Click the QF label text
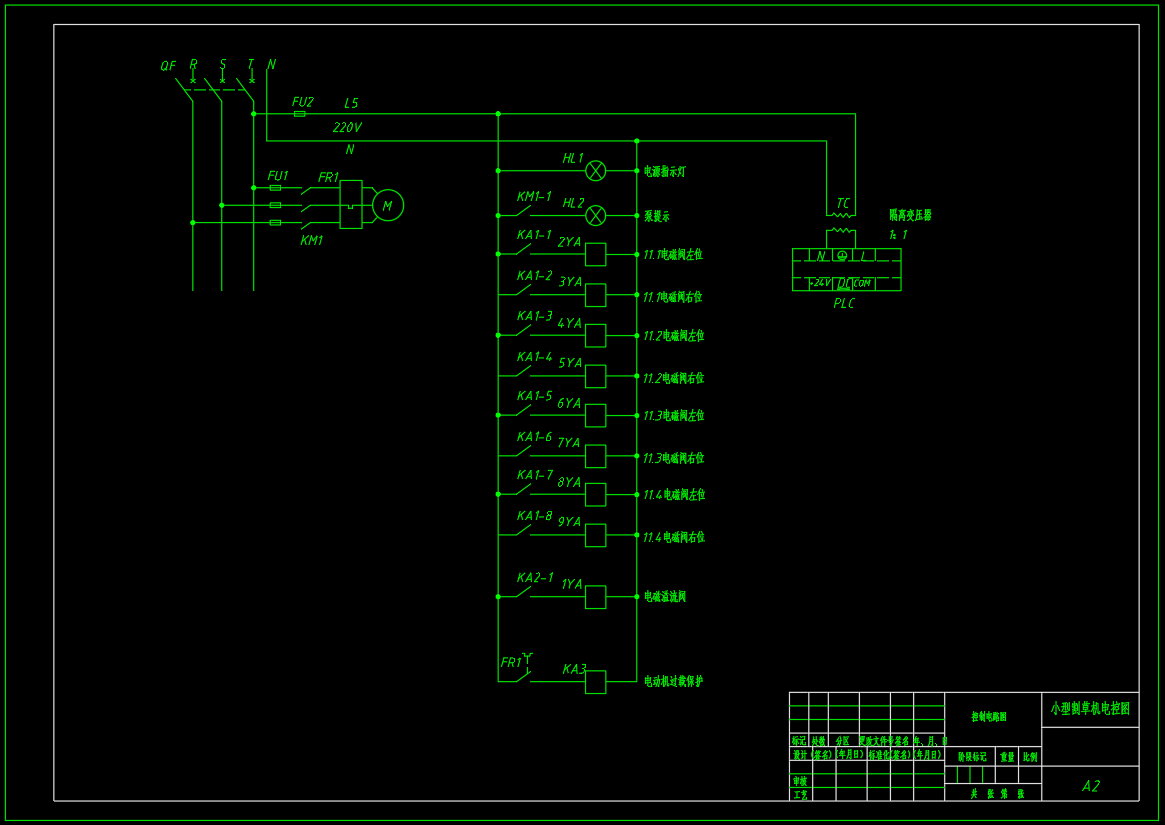This screenshot has width=1165, height=825. [168, 66]
